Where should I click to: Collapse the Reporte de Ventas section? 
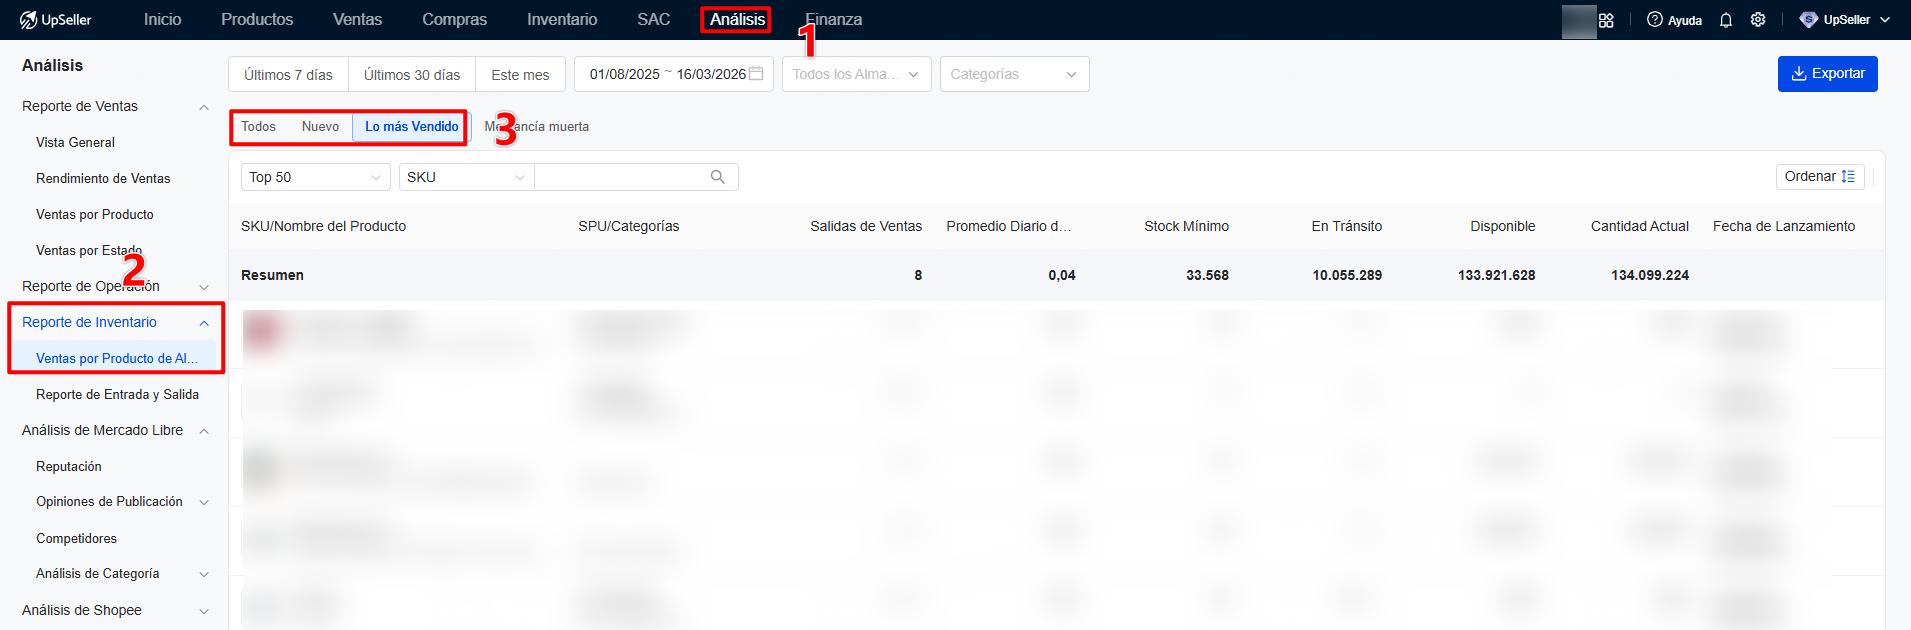tap(204, 107)
